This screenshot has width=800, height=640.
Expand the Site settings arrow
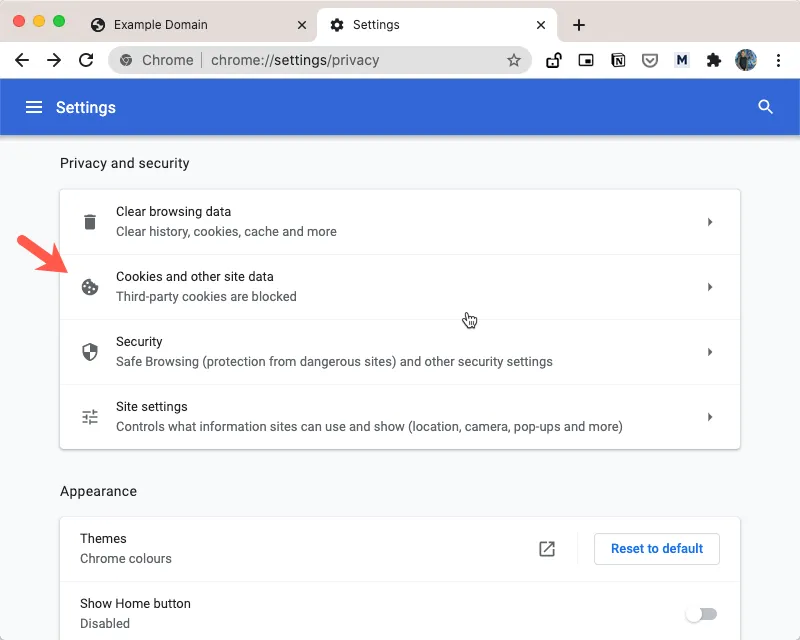click(x=710, y=417)
